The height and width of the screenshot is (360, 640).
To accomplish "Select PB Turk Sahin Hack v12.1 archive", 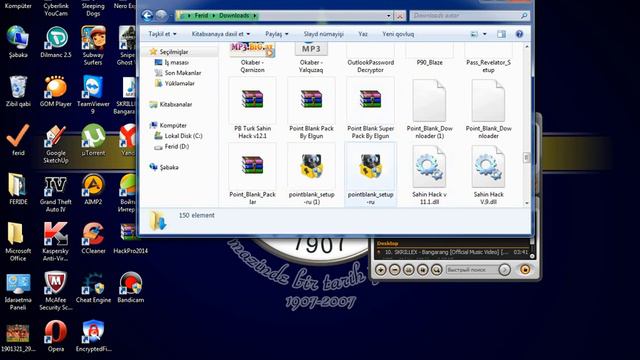I will (x=252, y=109).
